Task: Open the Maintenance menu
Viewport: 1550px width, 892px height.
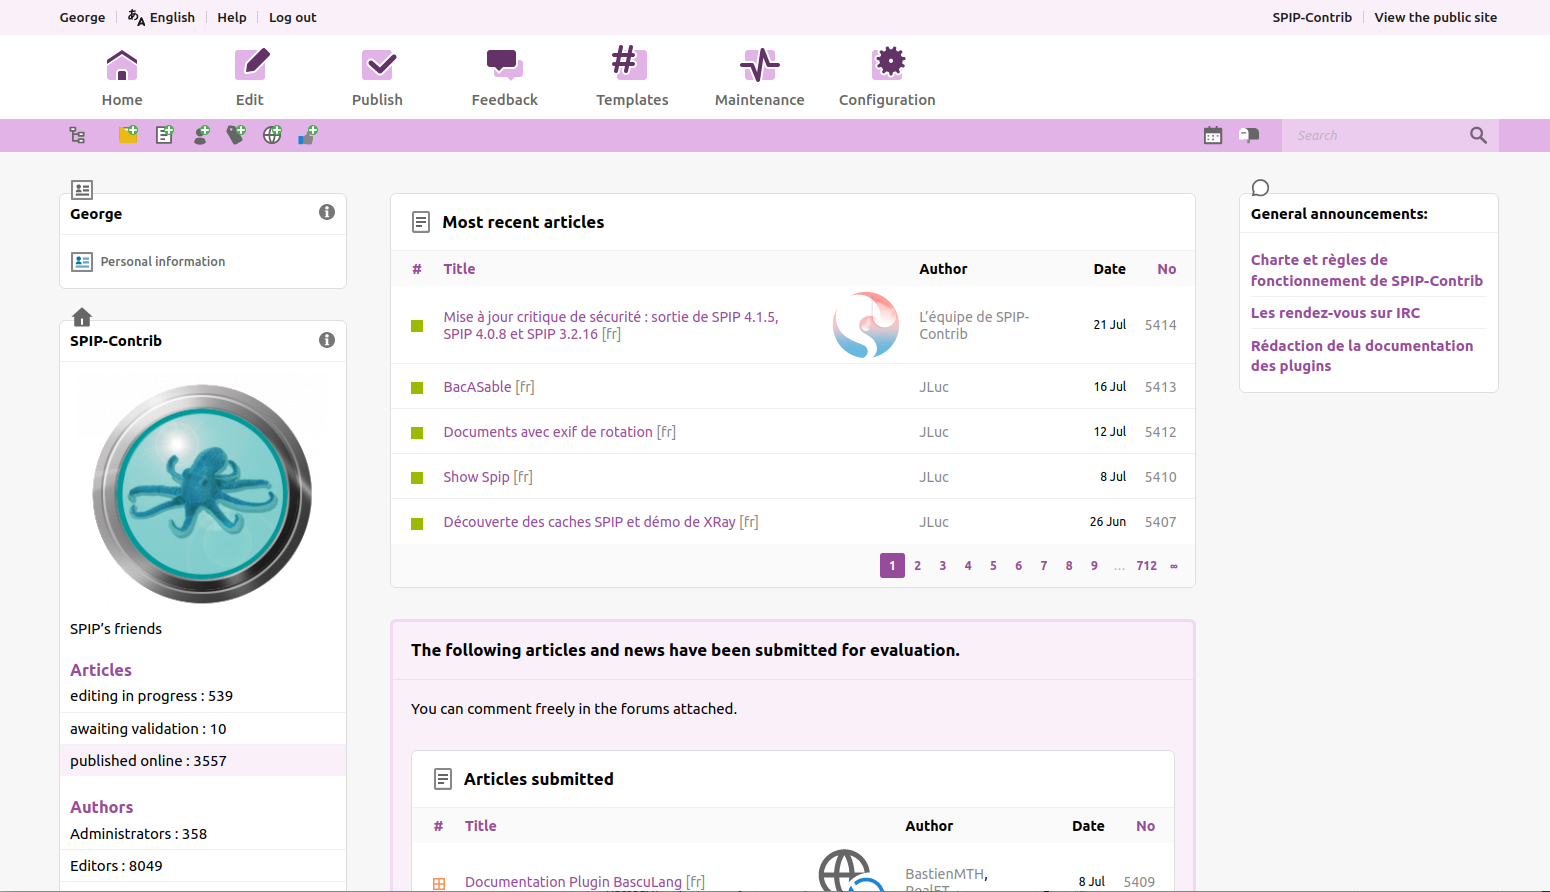Action: (x=759, y=78)
